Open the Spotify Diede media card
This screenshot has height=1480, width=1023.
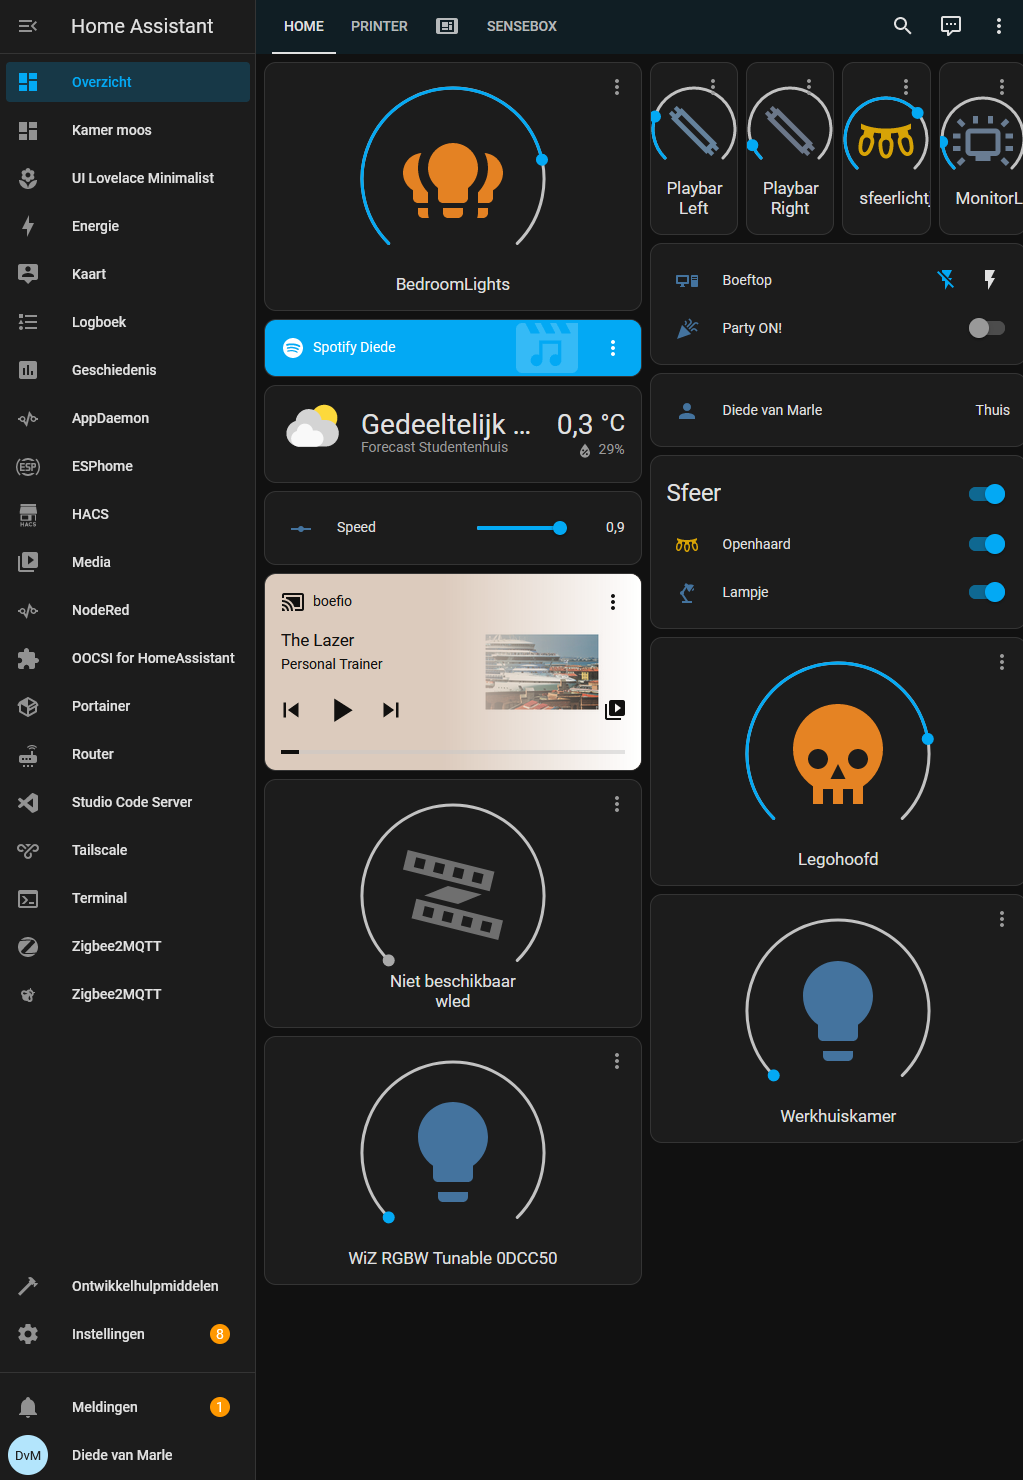[x=453, y=348]
